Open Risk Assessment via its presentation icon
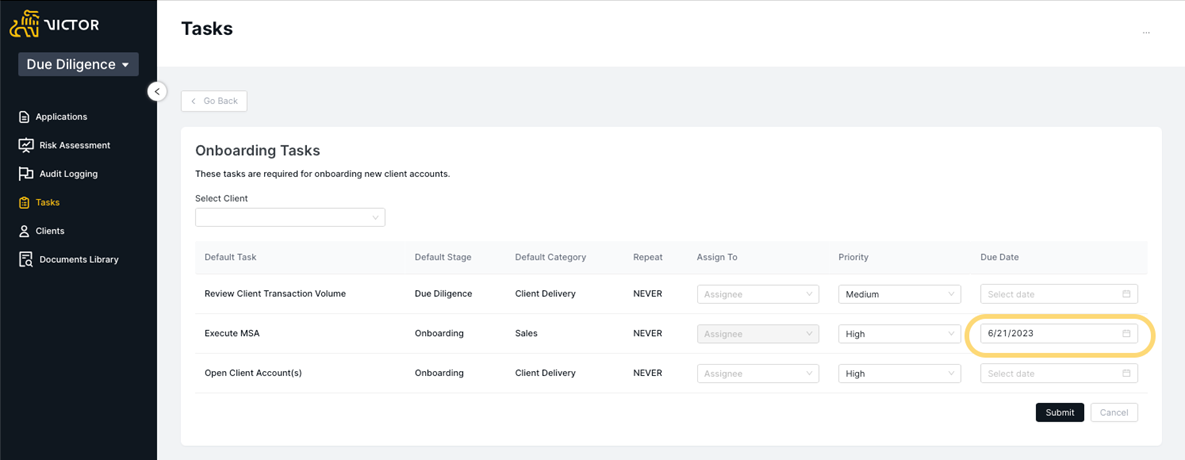 pyautogui.click(x=26, y=145)
